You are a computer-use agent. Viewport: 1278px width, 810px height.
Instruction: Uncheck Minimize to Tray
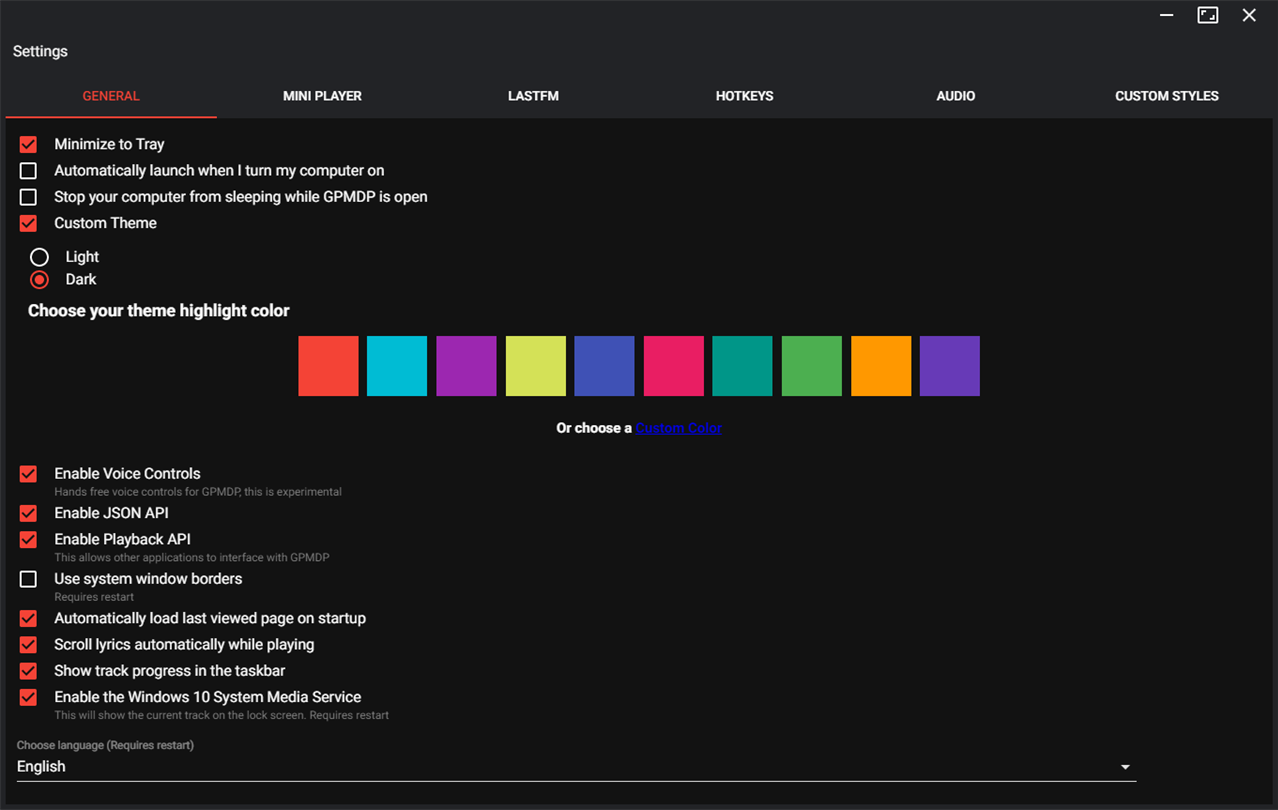click(28, 145)
